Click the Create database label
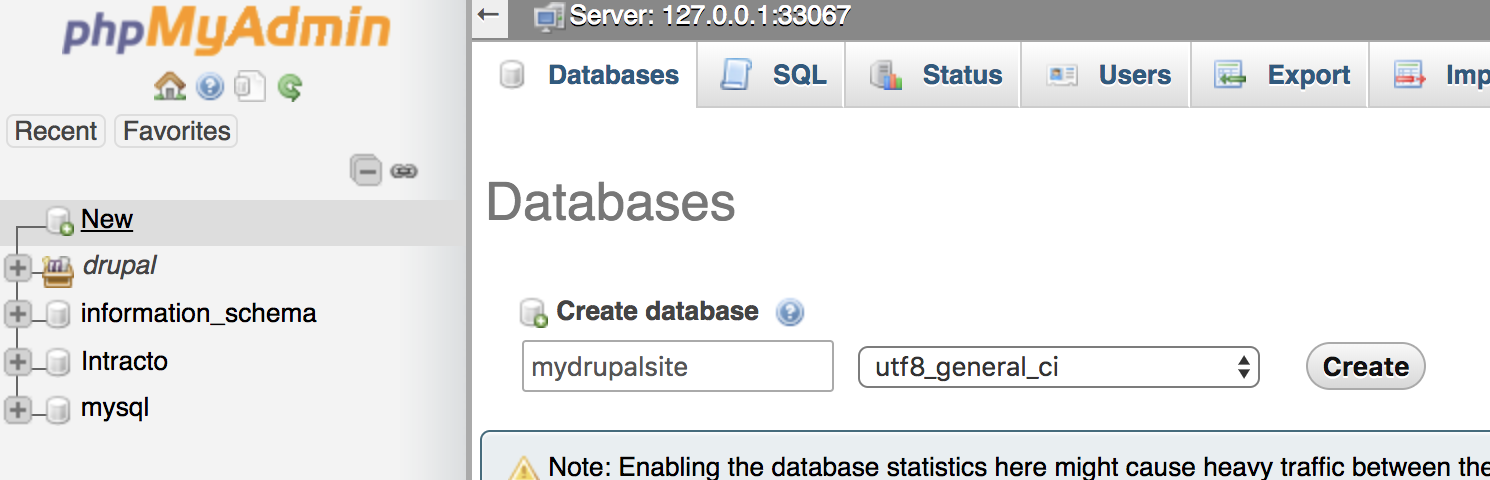1490x480 pixels. [657, 311]
